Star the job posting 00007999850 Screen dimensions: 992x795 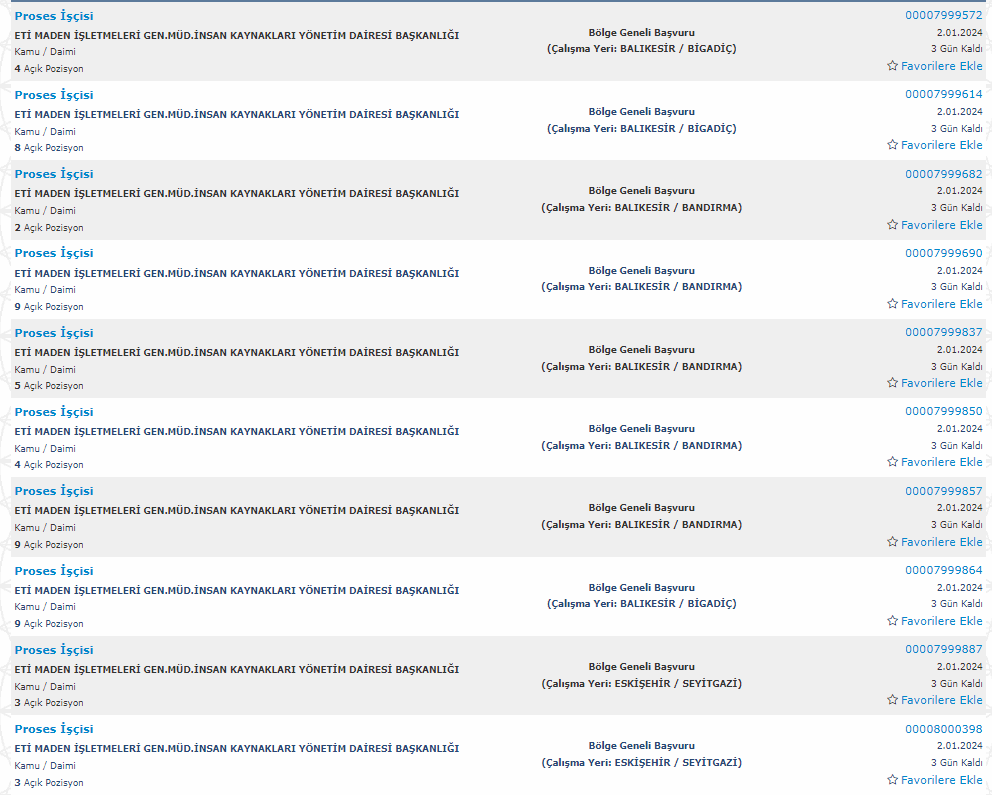point(892,462)
